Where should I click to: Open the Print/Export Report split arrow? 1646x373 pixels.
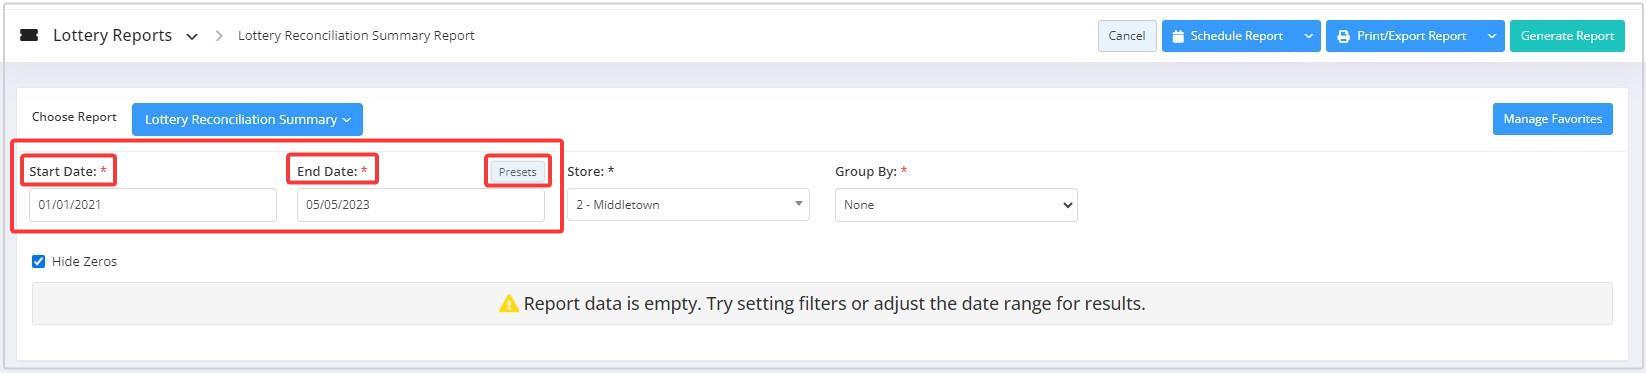click(1491, 36)
